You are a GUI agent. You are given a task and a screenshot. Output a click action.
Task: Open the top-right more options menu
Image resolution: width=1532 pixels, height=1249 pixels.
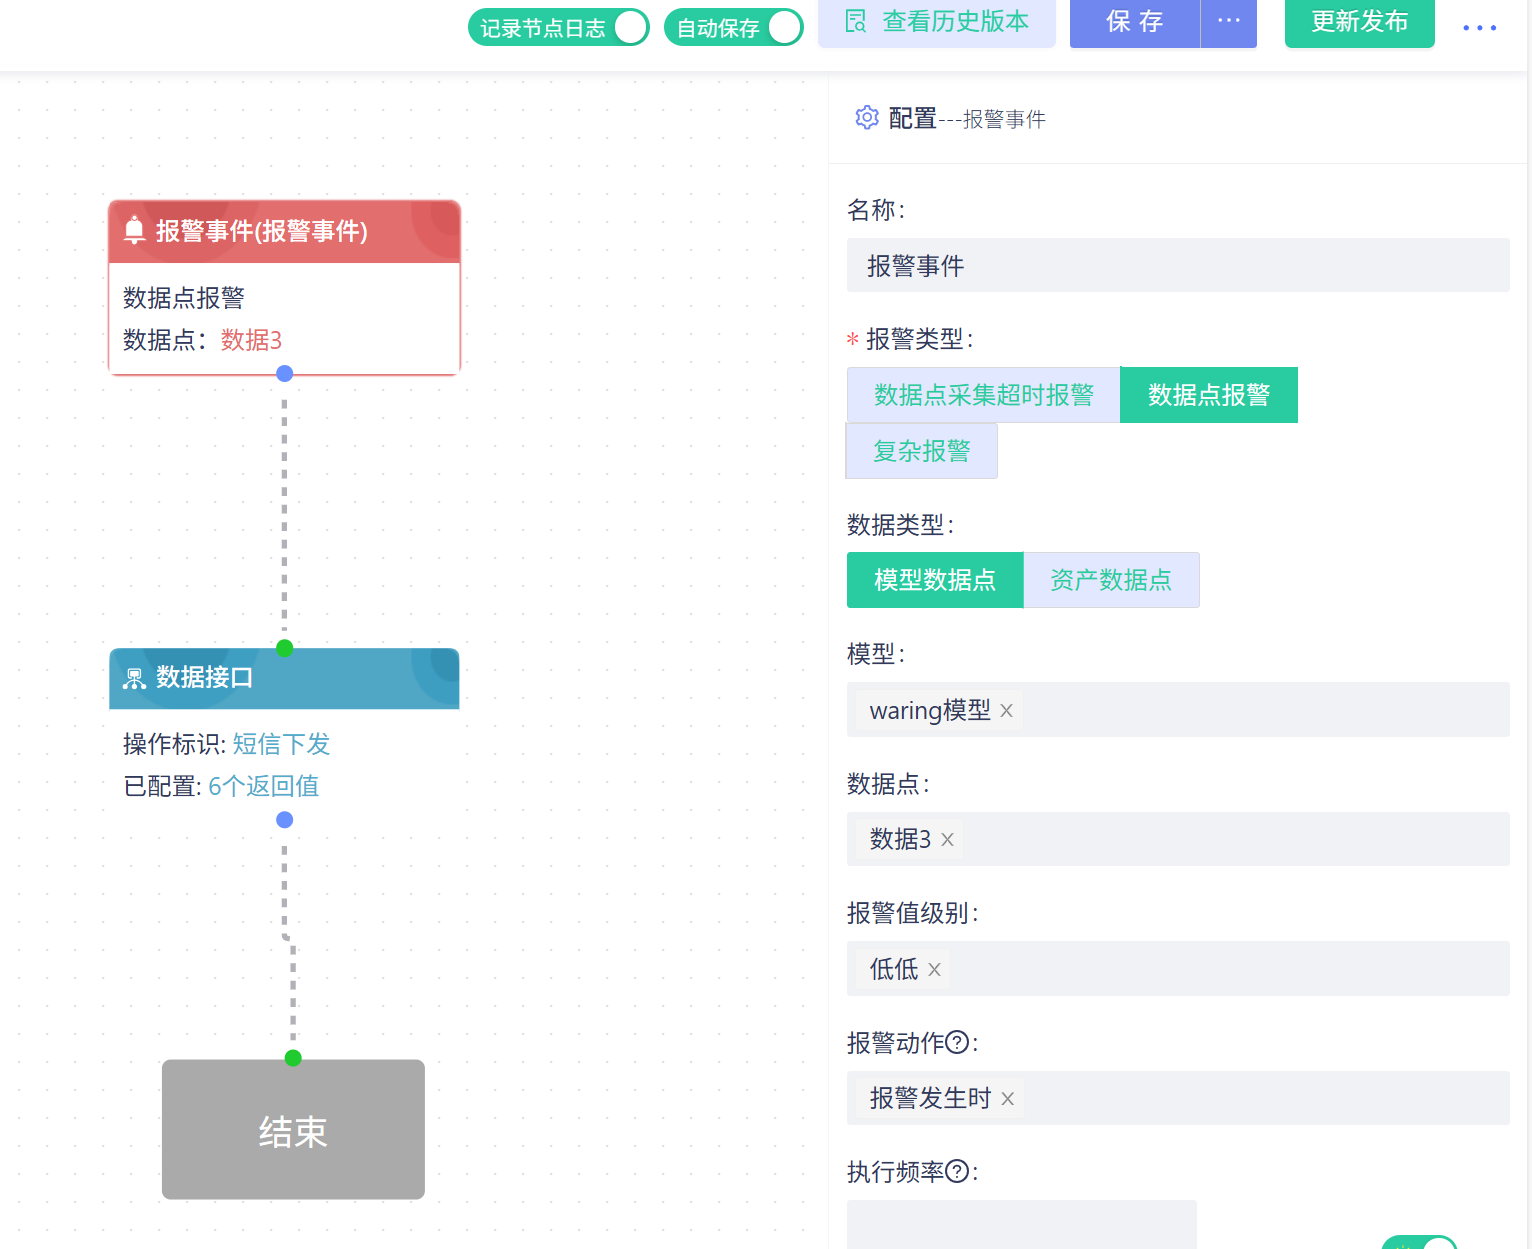coord(1479,28)
